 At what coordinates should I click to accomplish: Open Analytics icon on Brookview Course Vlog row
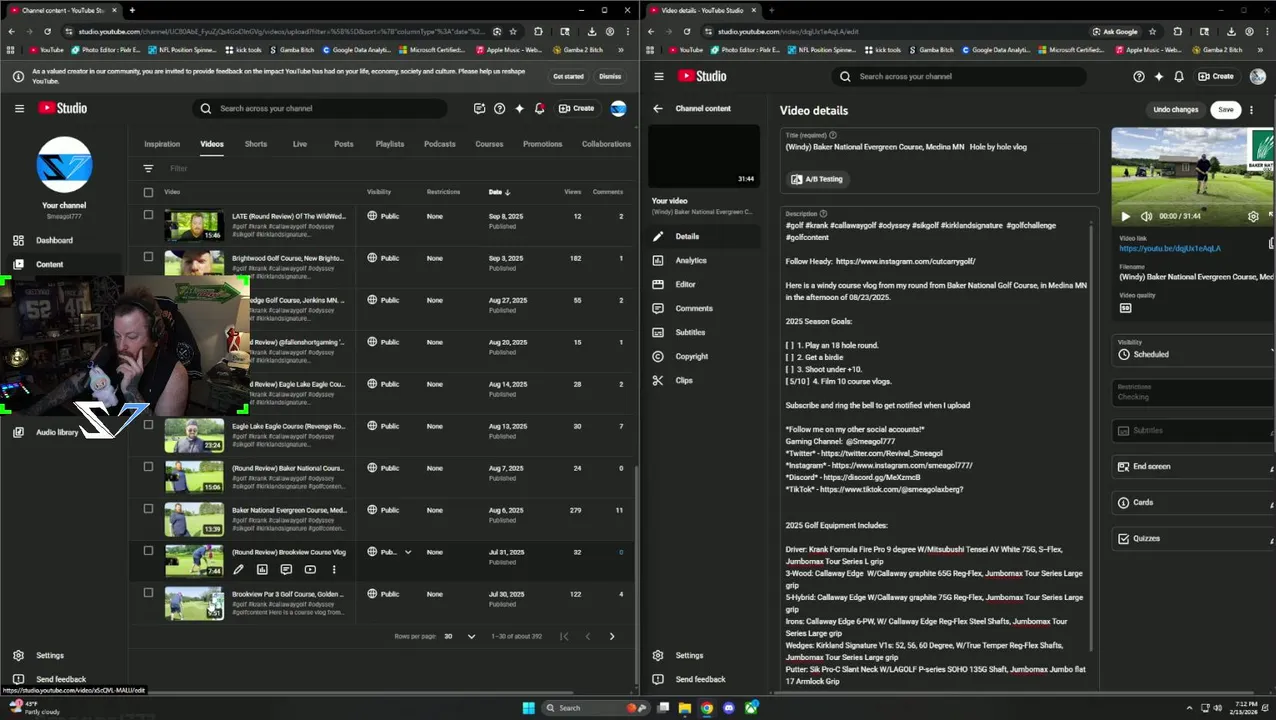click(x=262, y=570)
